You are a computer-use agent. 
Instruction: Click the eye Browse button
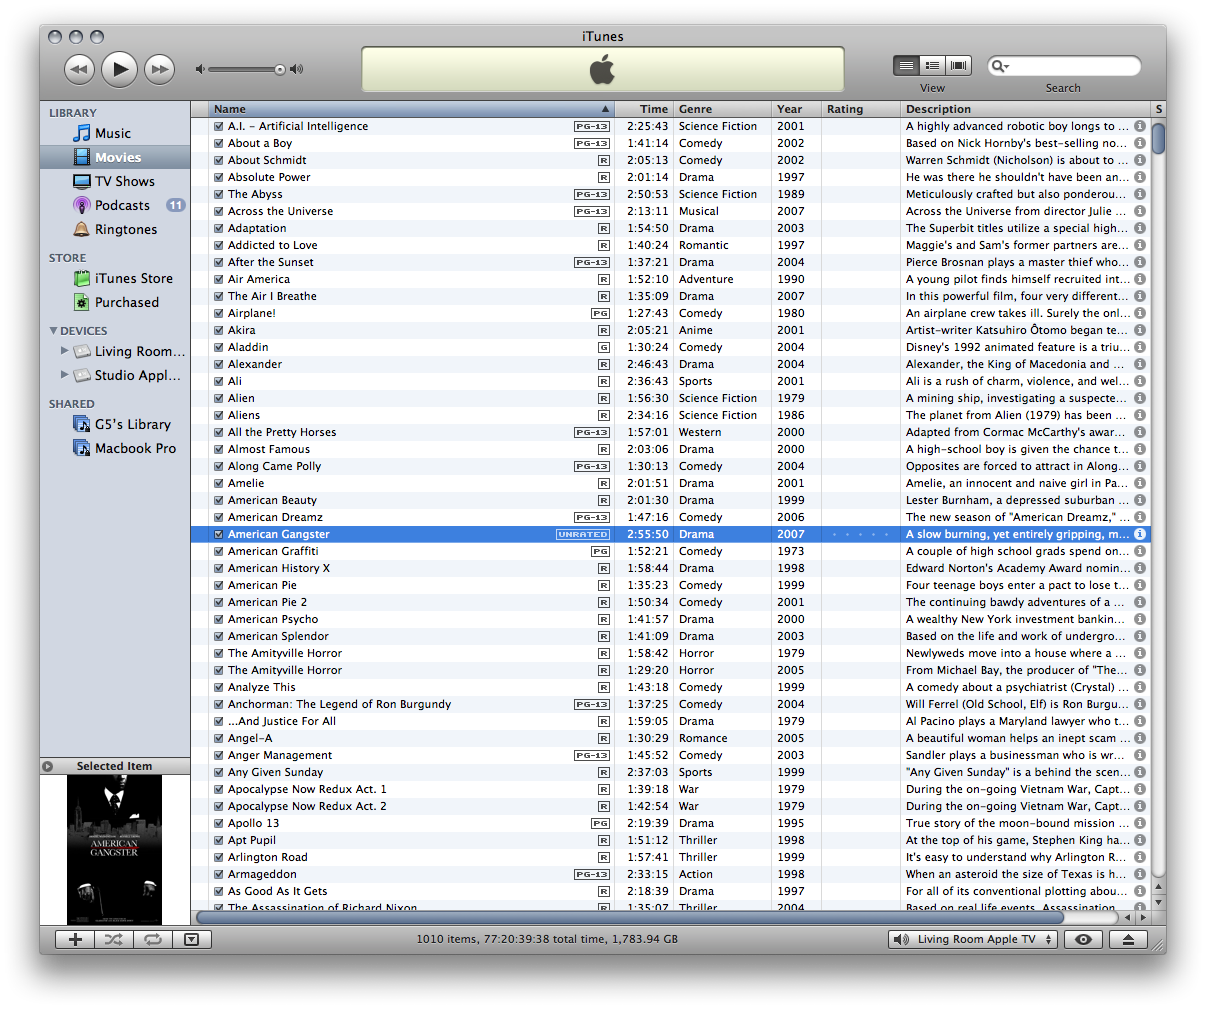(1083, 939)
